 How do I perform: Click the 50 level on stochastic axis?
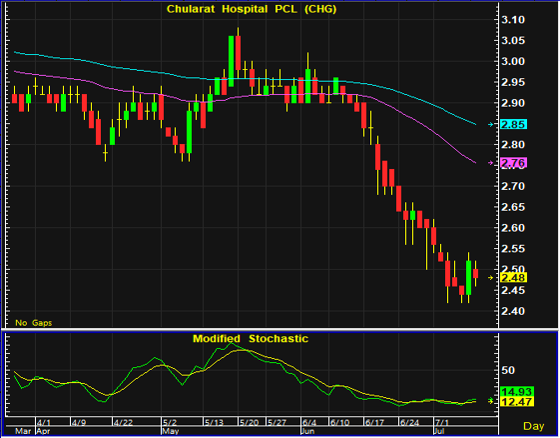tap(508, 370)
